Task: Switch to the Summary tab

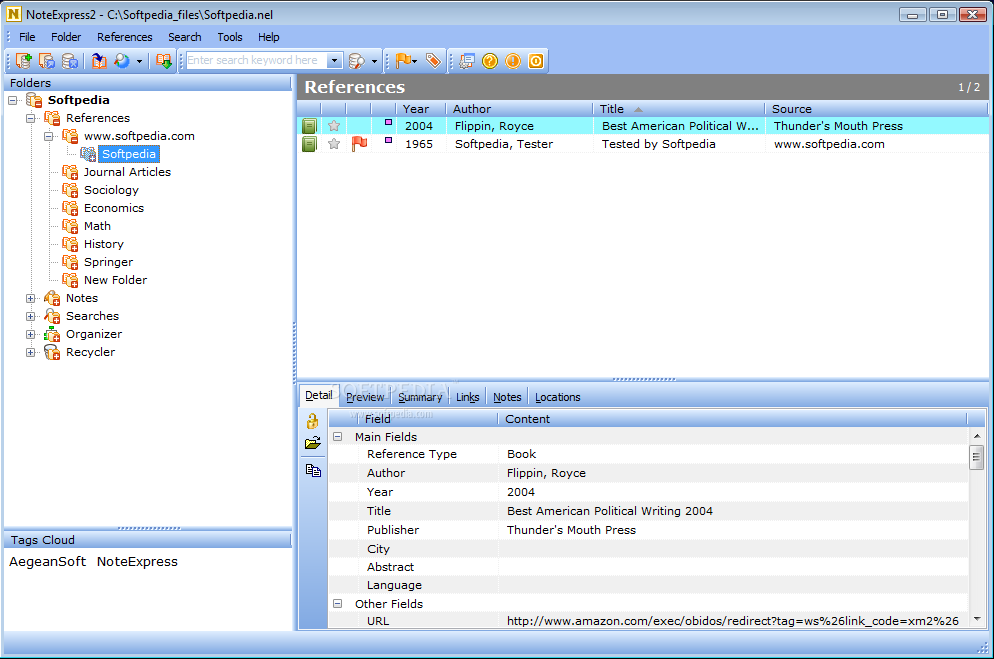Action: 420,397
